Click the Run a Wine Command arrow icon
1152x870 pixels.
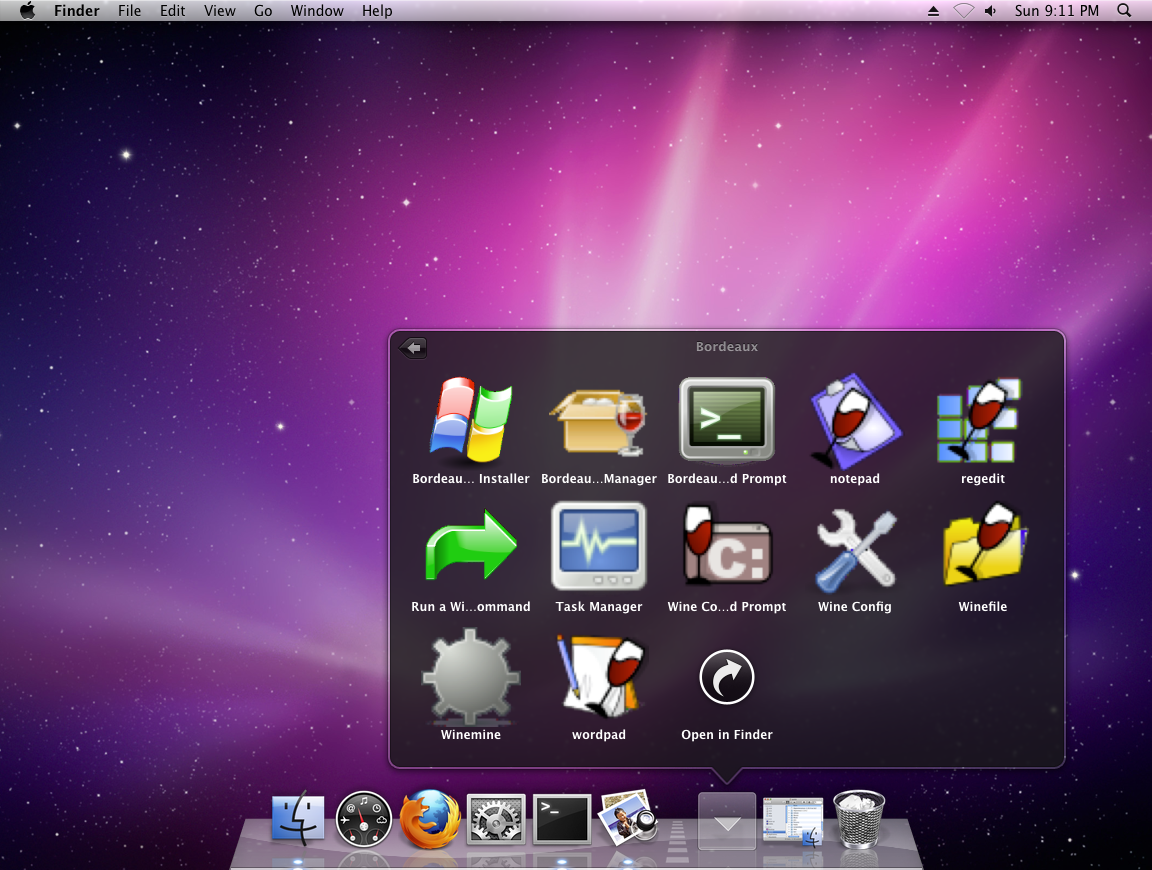(x=471, y=546)
